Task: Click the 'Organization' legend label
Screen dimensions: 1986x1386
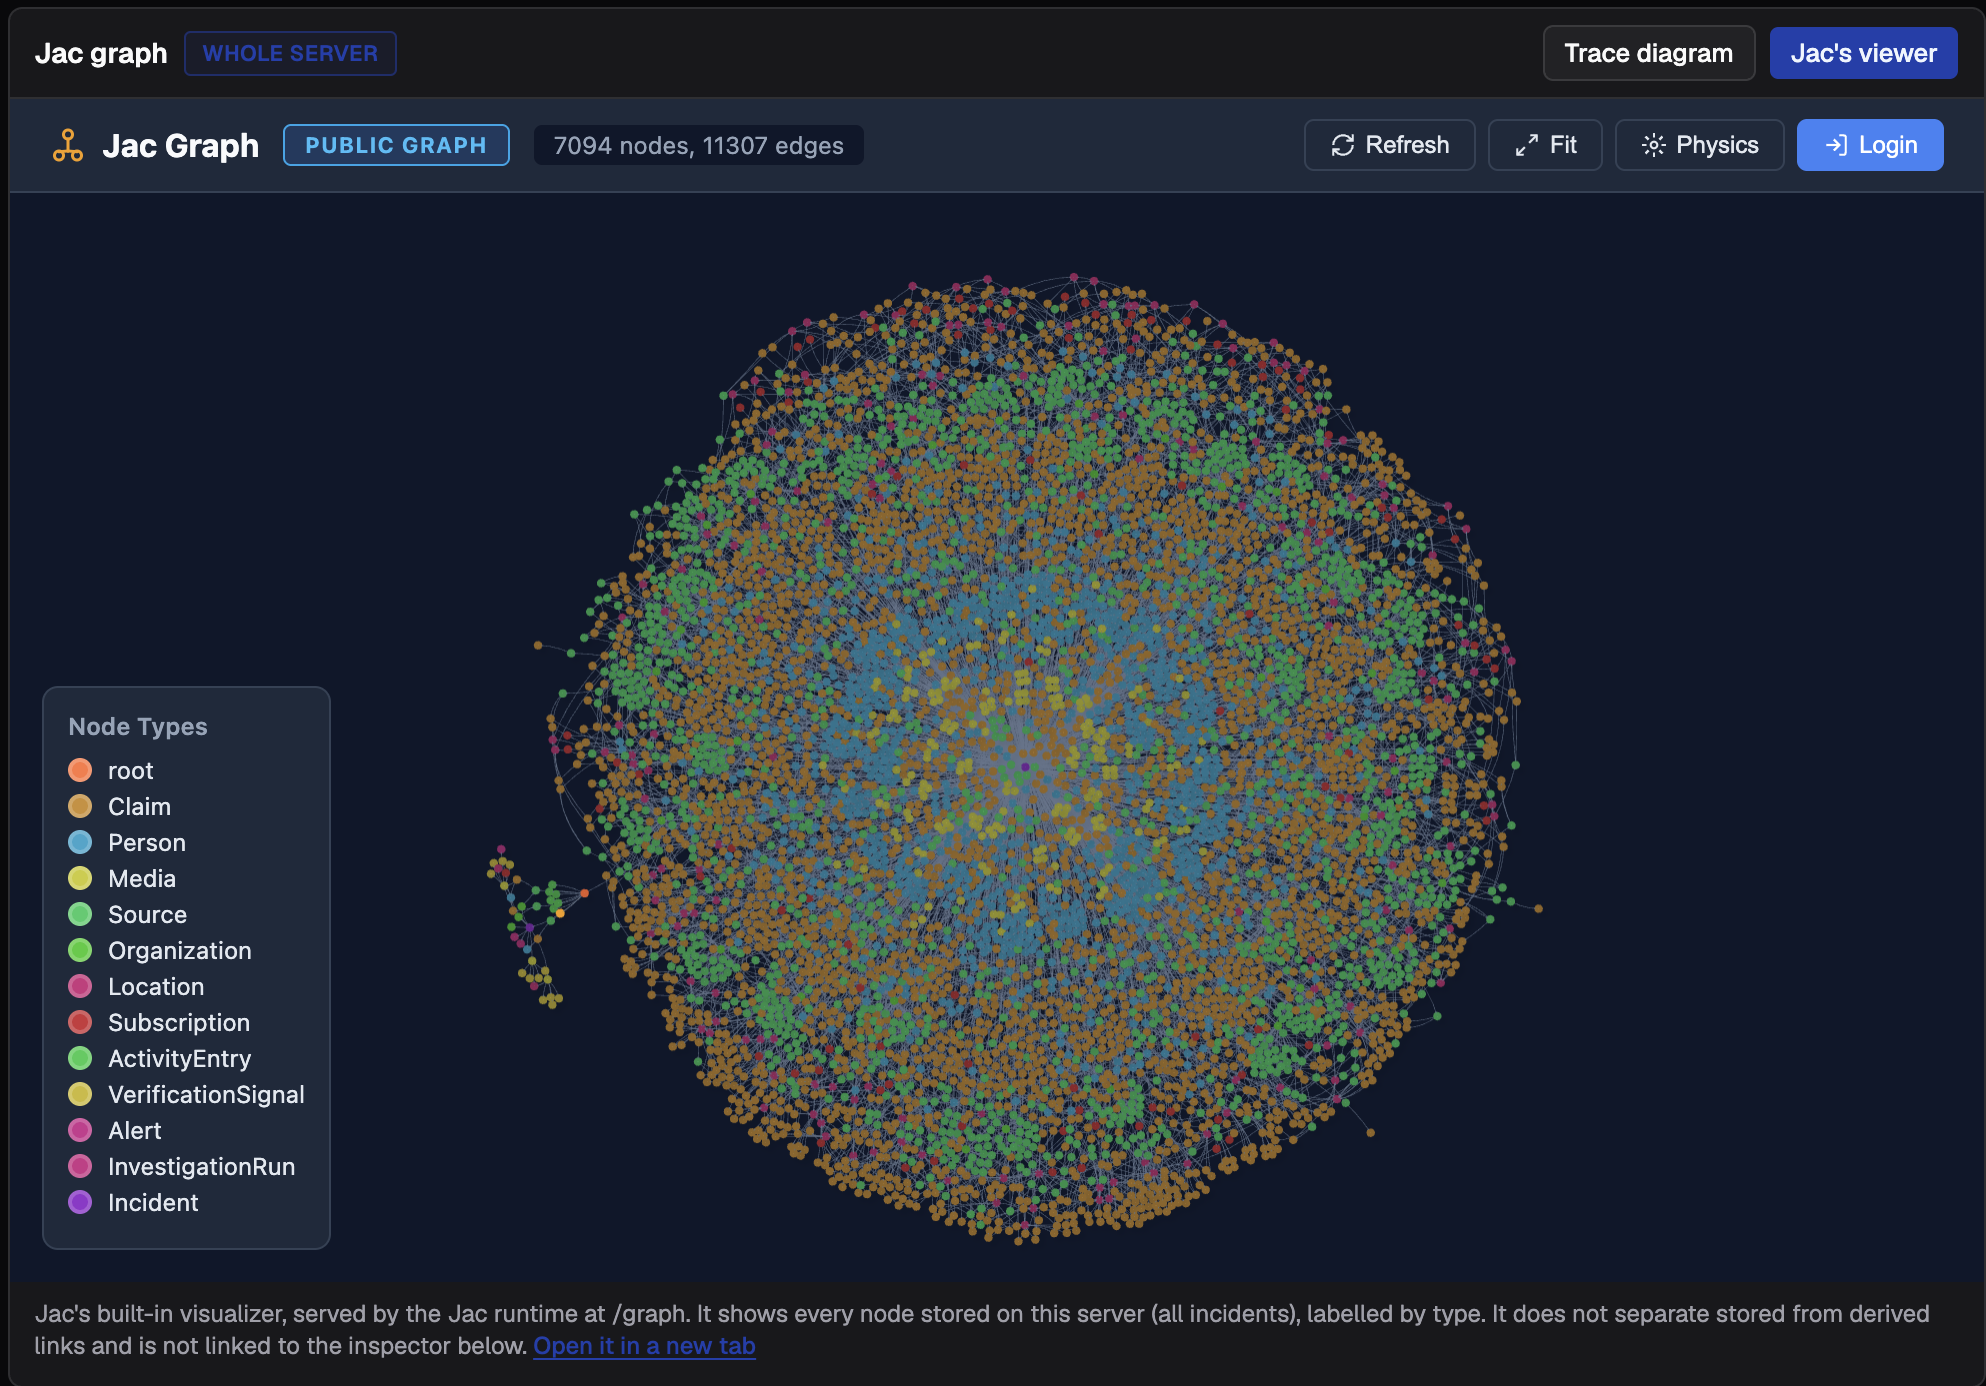Action: (180, 951)
